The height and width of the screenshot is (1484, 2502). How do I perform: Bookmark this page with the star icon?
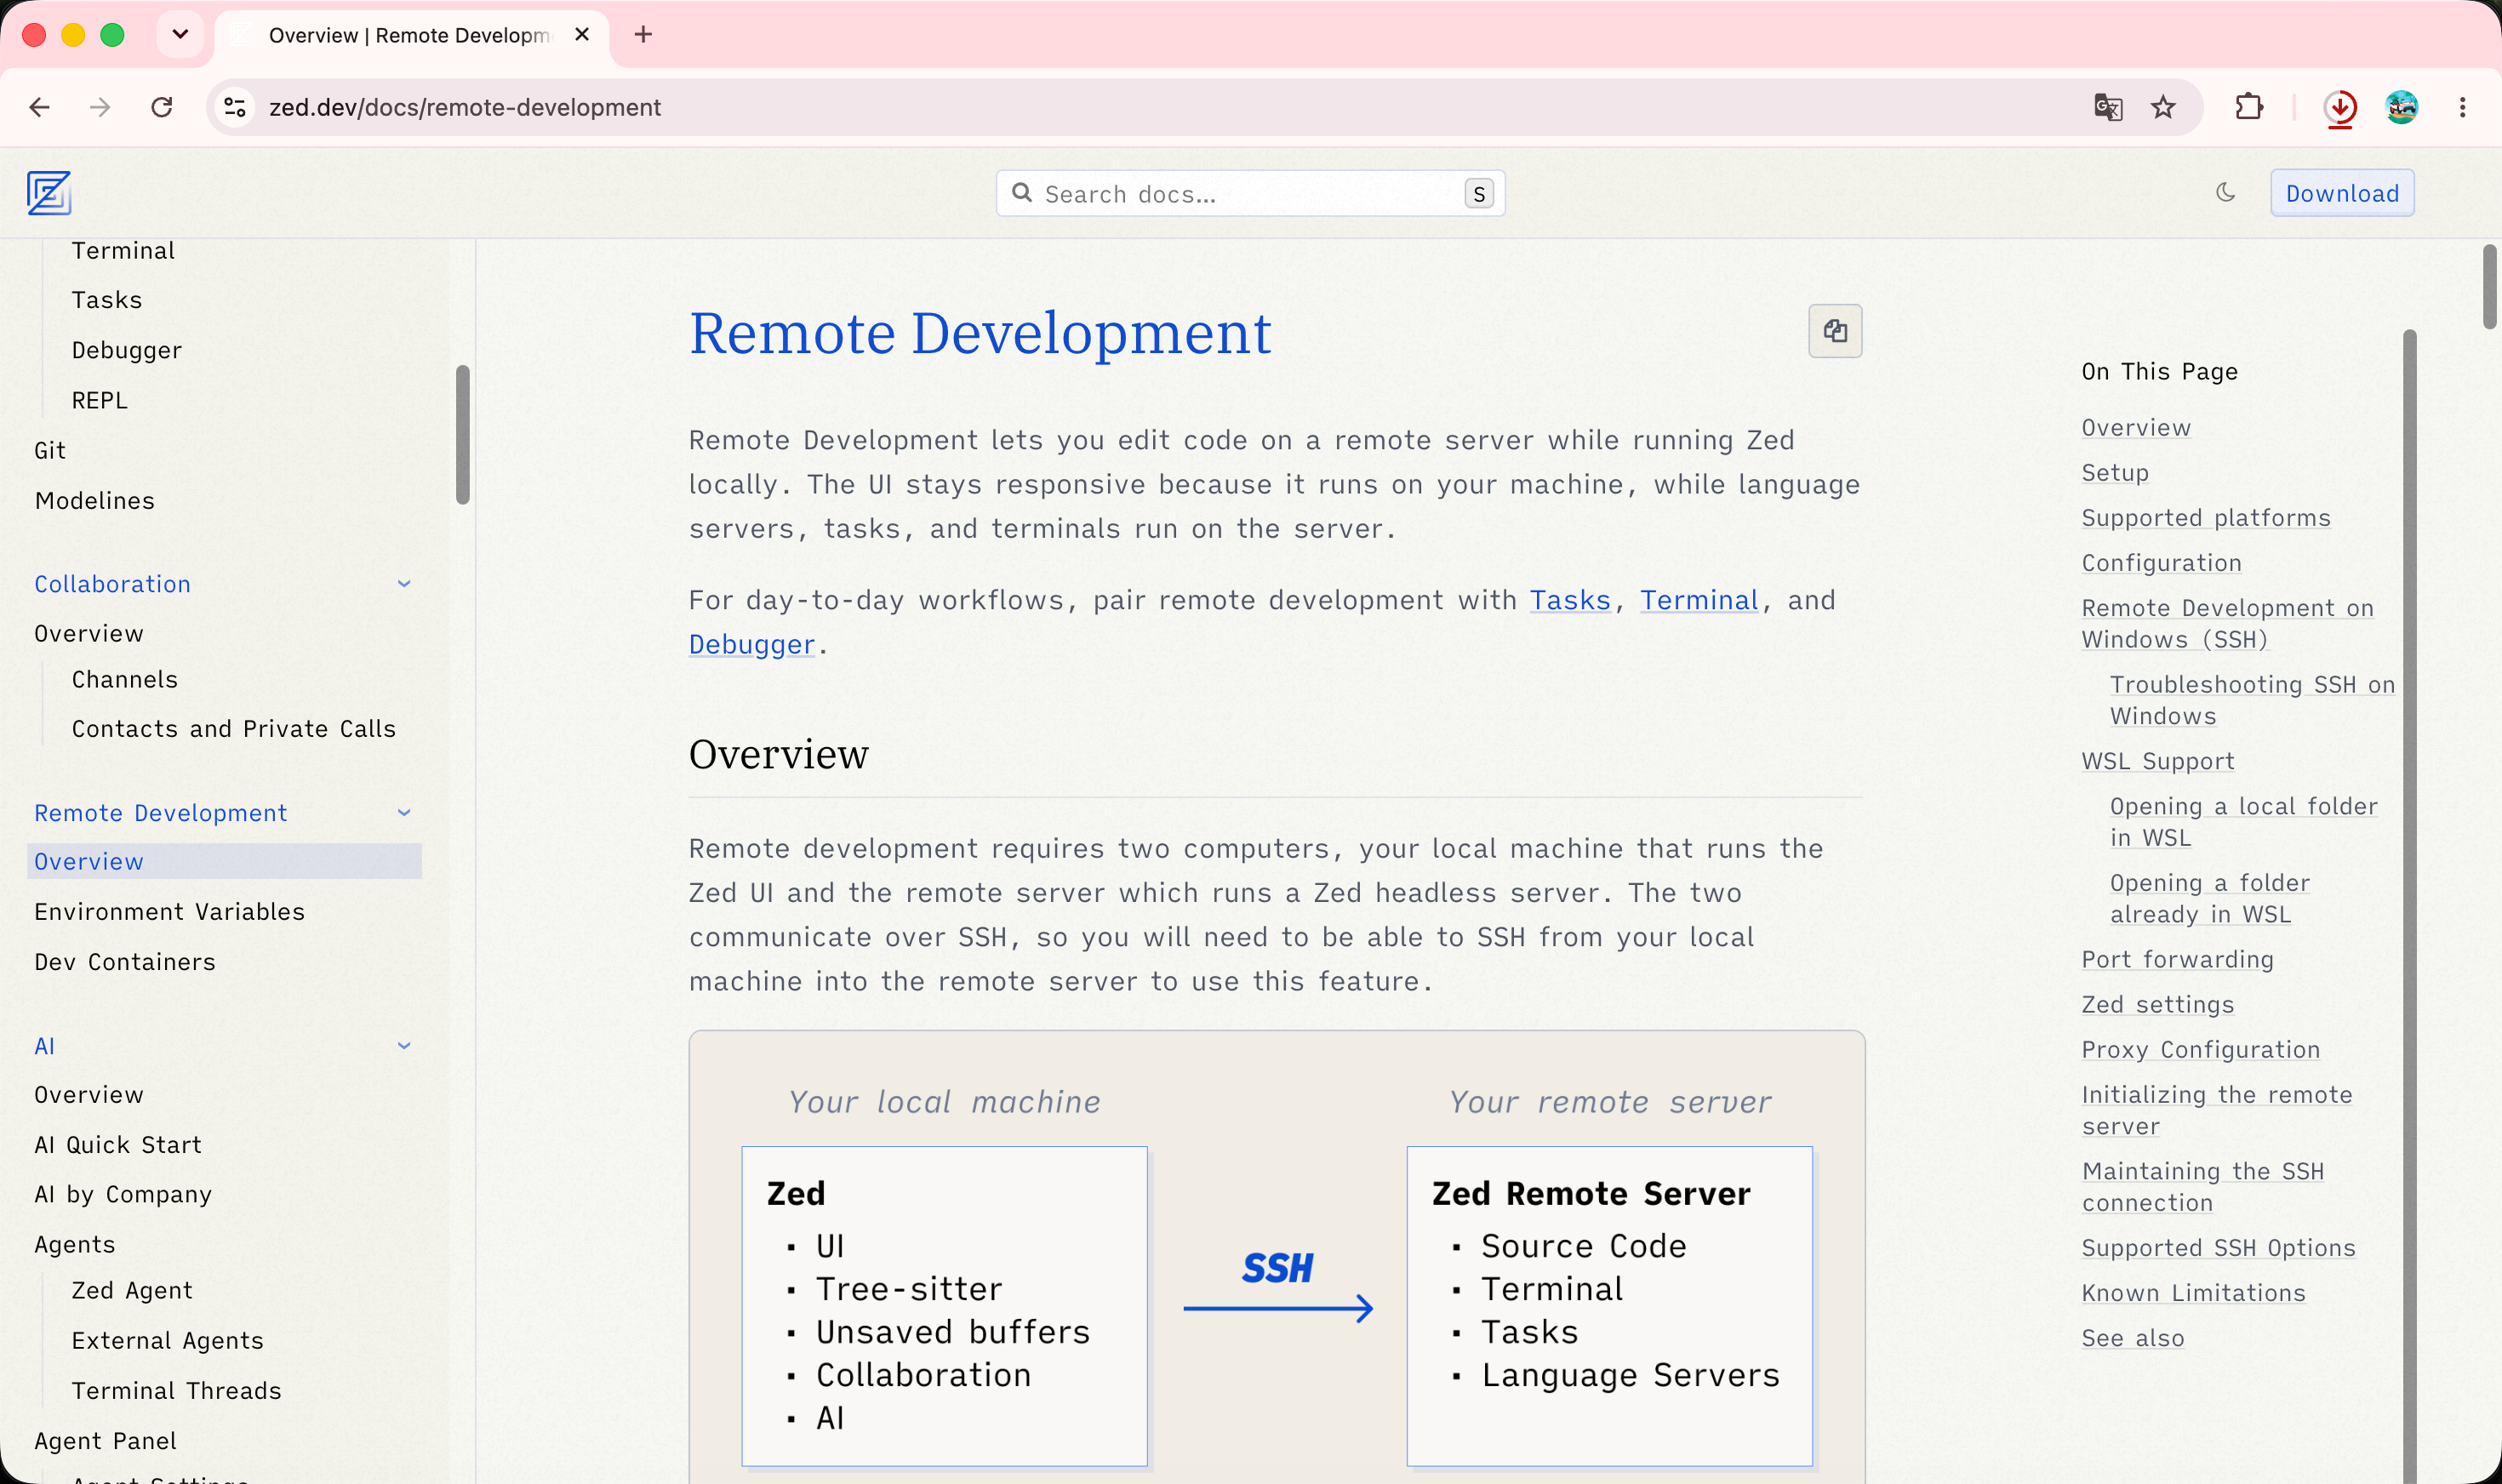click(x=2163, y=107)
